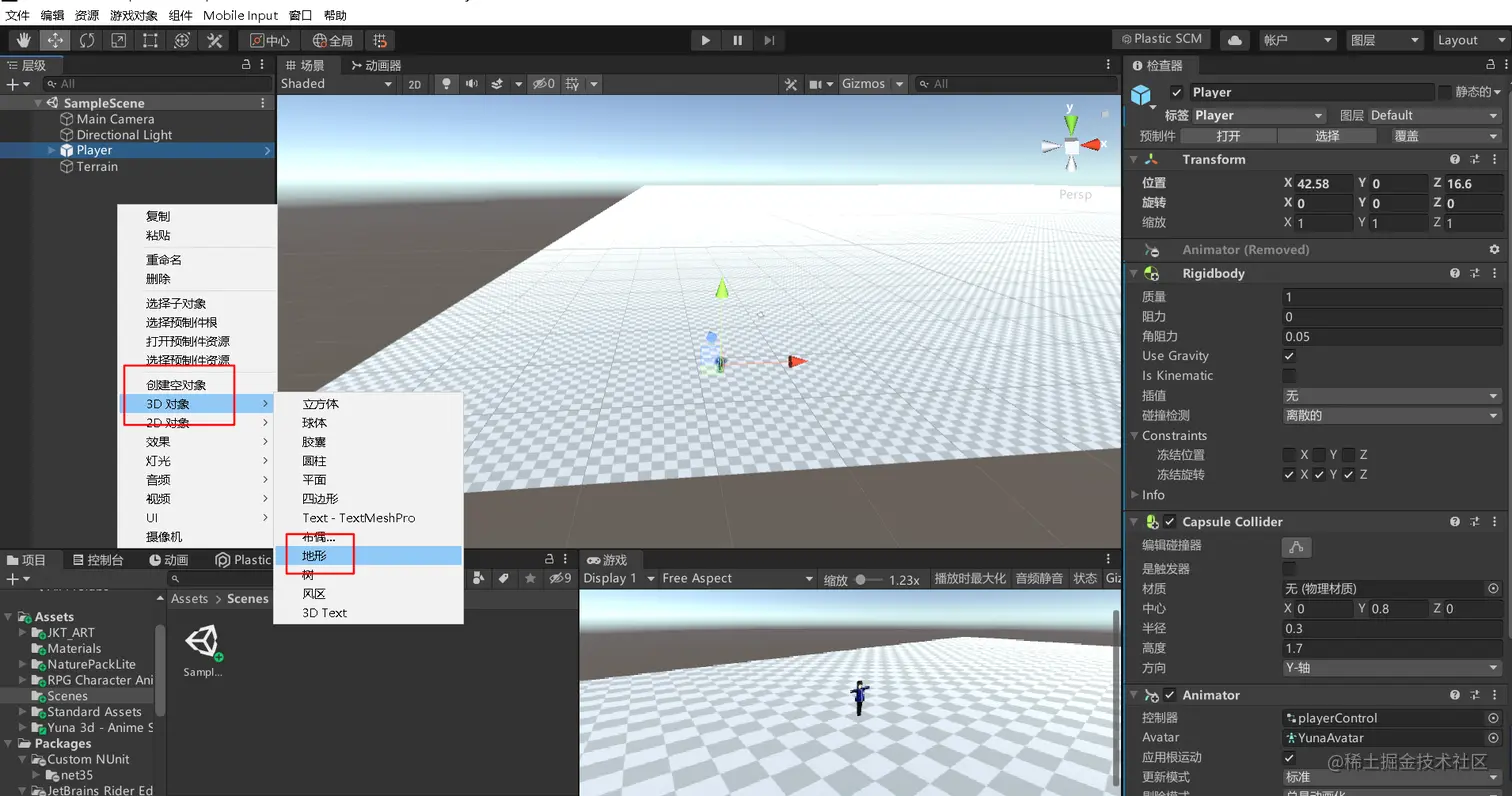Select the Rect transform tool

point(150,40)
